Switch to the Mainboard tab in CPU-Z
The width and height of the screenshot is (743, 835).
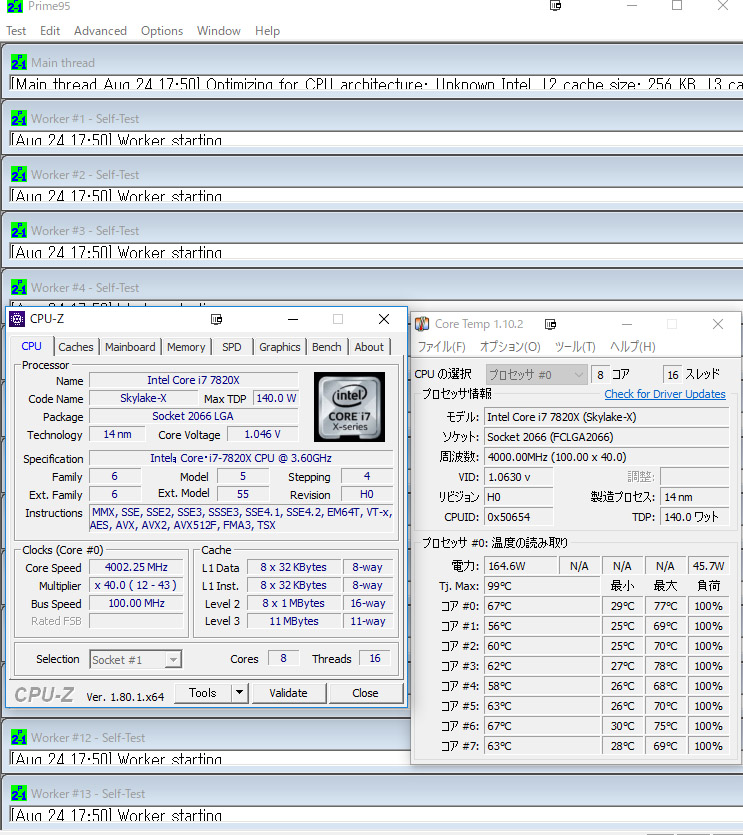(131, 347)
